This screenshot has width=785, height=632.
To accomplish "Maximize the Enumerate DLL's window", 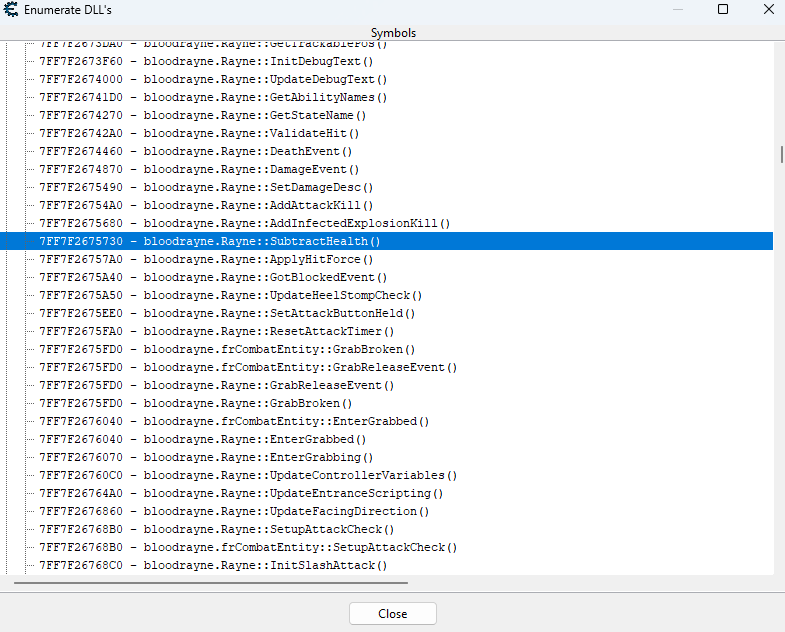I will coord(723,9).
